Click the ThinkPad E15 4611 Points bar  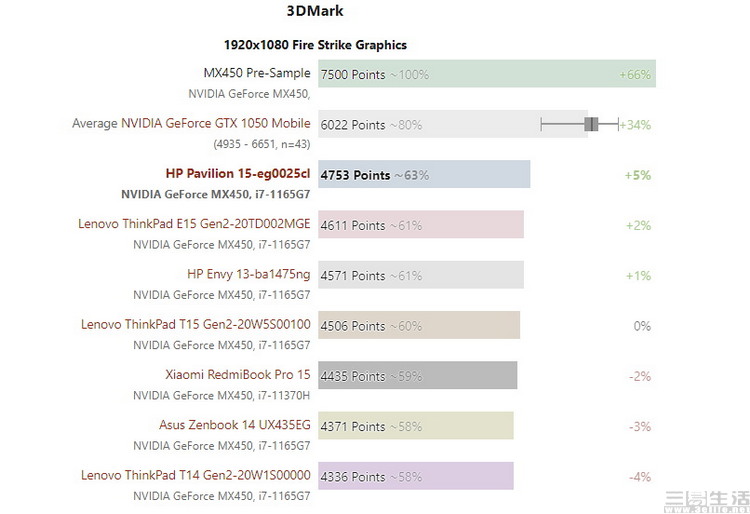(421, 225)
